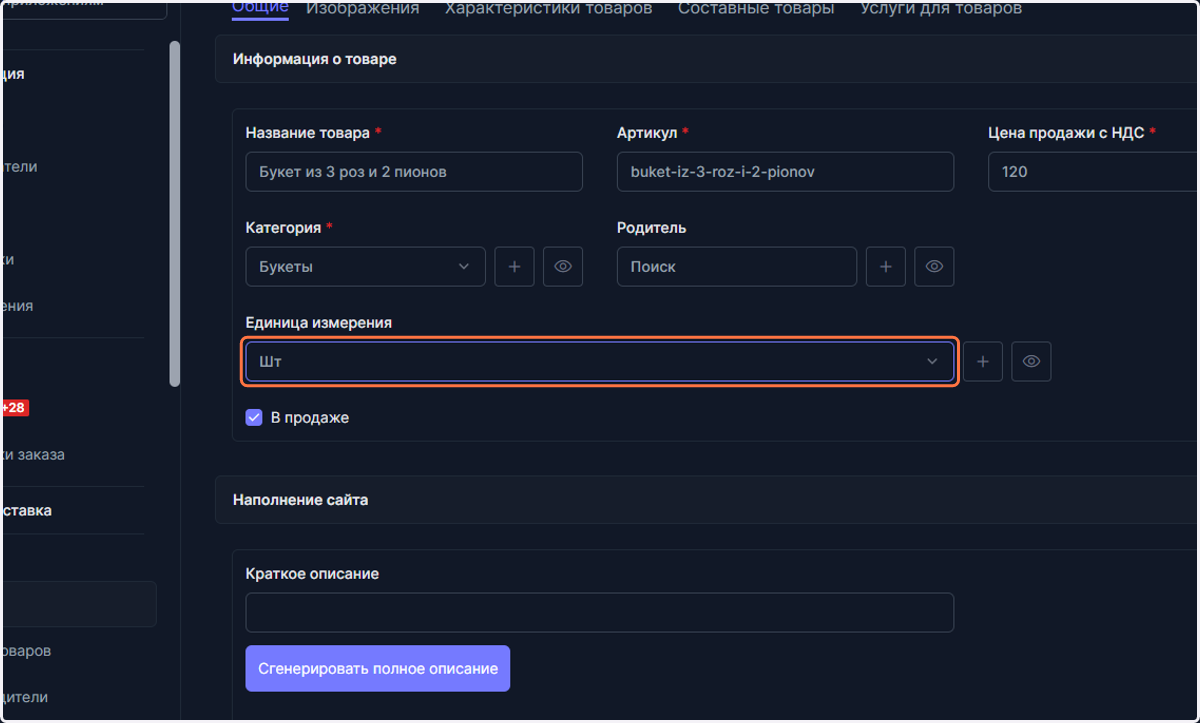
Task: Focus the Цена продажи с НДС field
Action: pyautogui.click(x=1093, y=172)
